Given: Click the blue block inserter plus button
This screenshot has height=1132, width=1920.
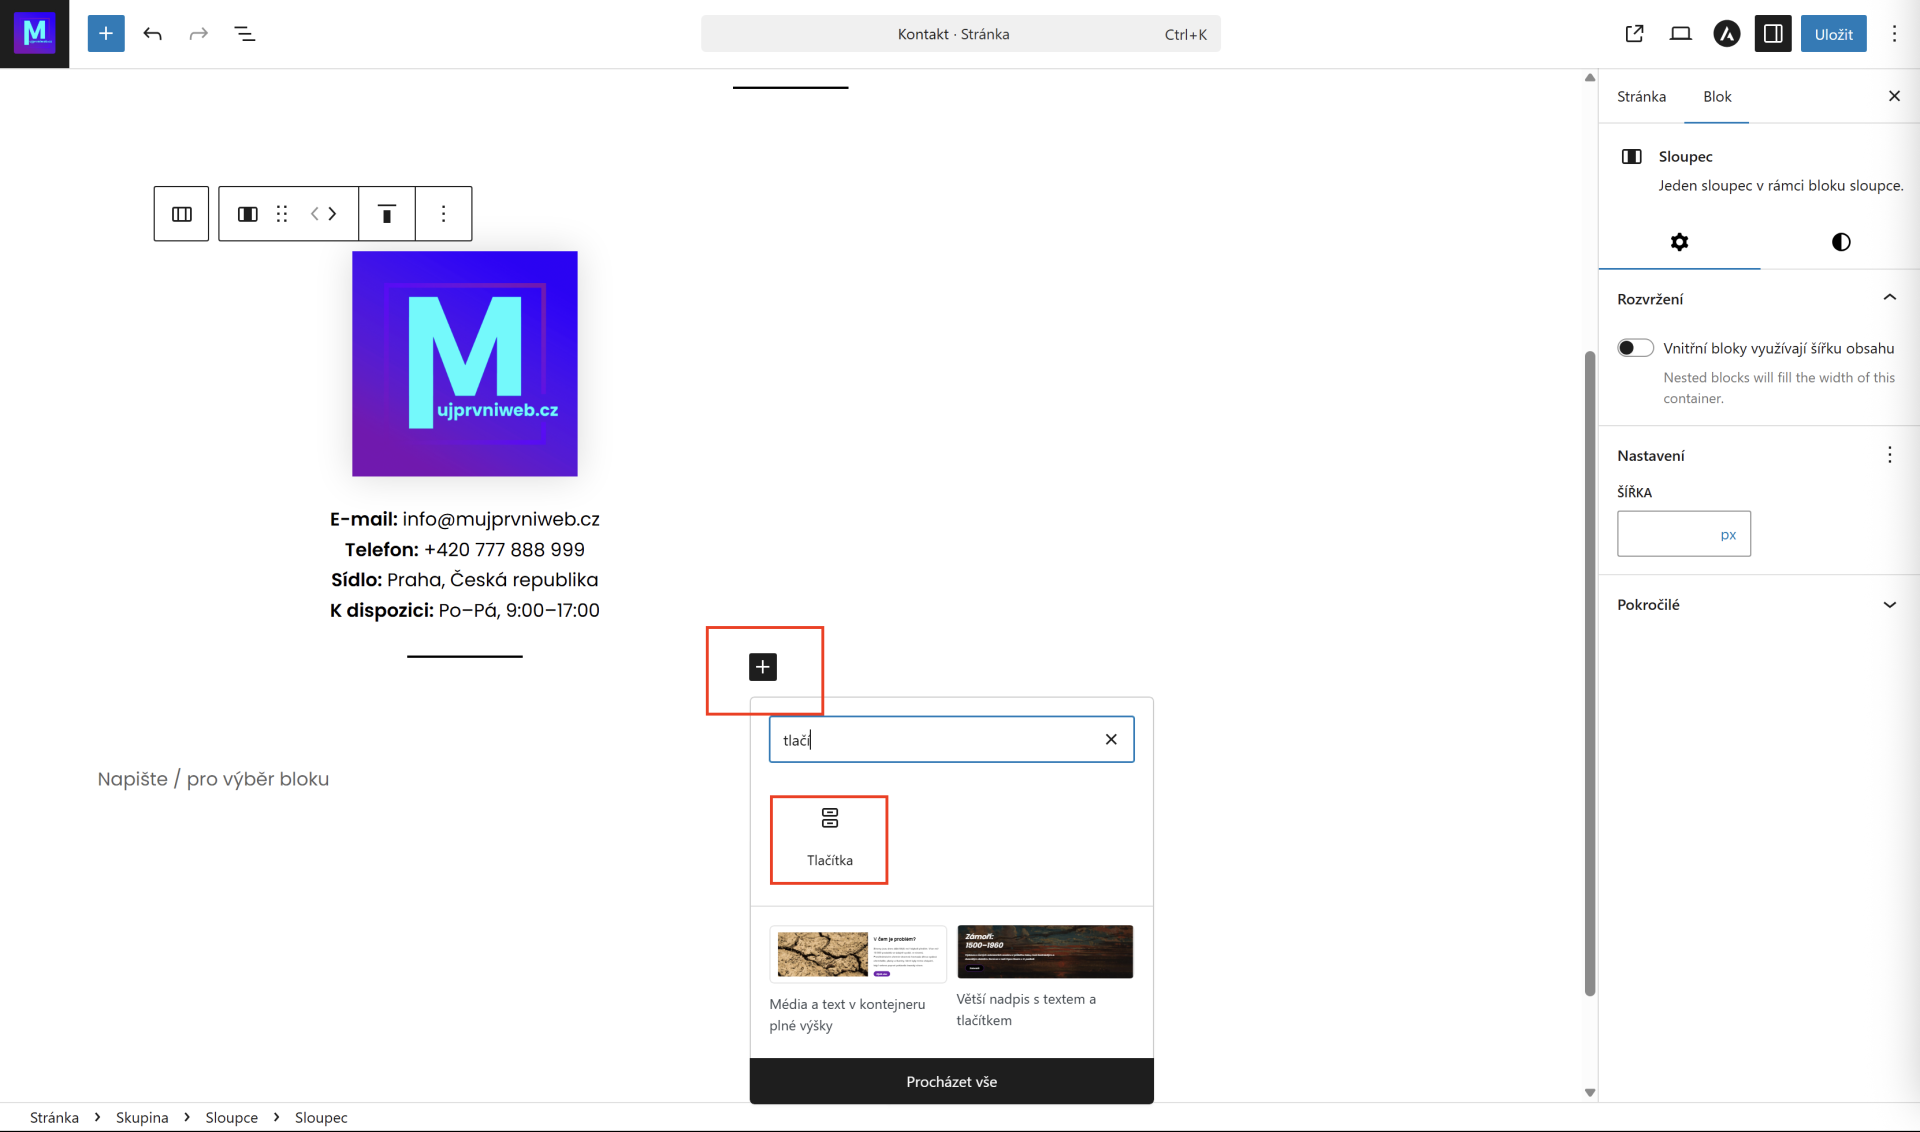Looking at the screenshot, I should point(106,34).
